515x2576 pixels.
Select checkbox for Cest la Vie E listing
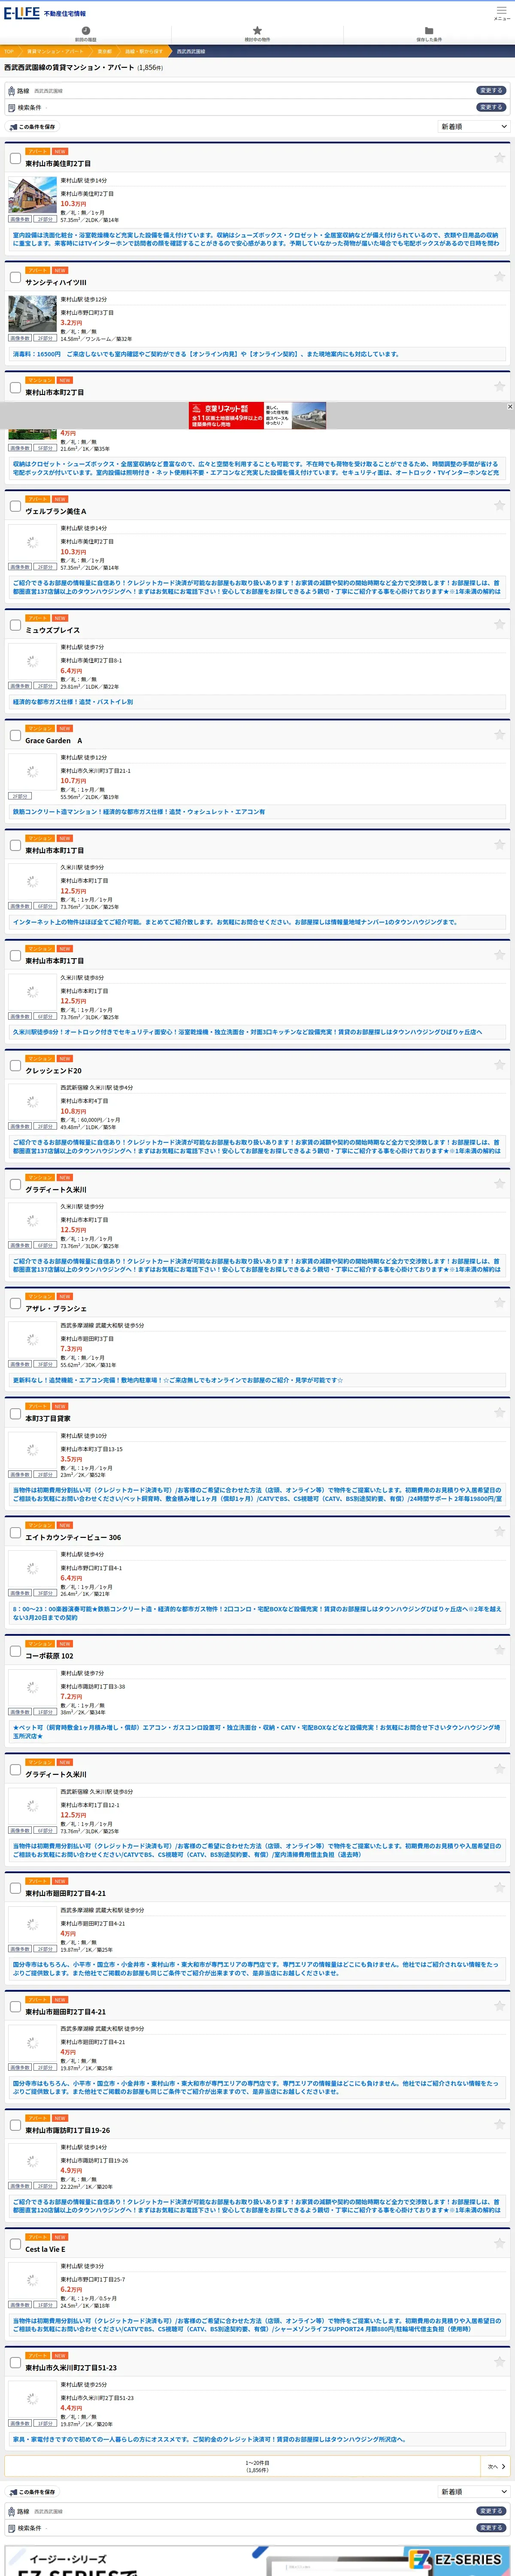[x=15, y=2245]
